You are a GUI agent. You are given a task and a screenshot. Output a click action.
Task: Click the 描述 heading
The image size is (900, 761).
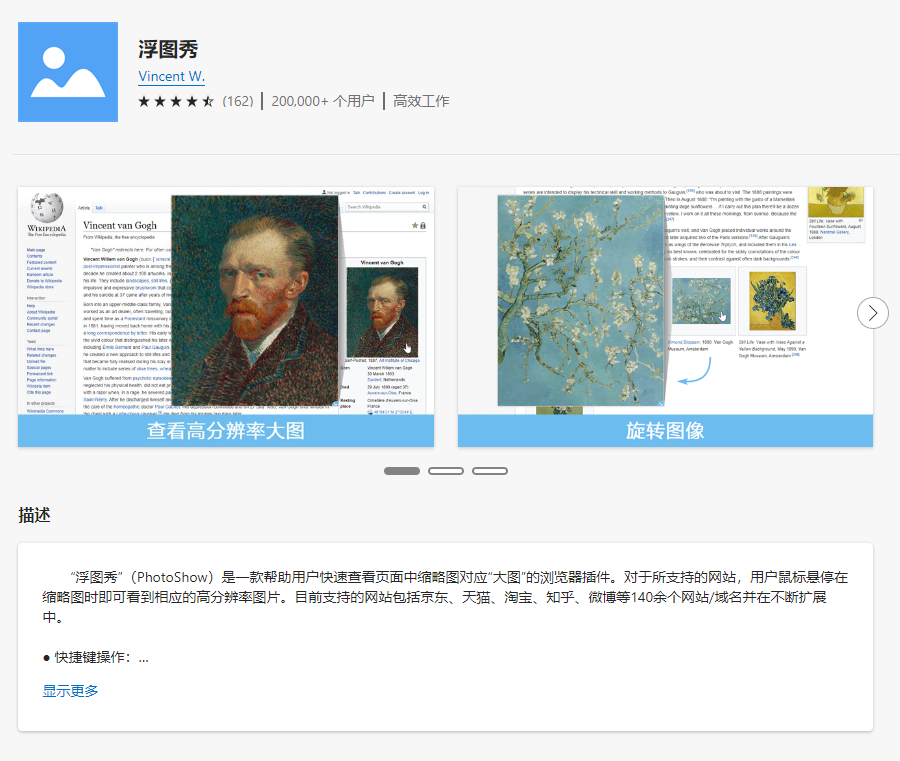[34, 515]
